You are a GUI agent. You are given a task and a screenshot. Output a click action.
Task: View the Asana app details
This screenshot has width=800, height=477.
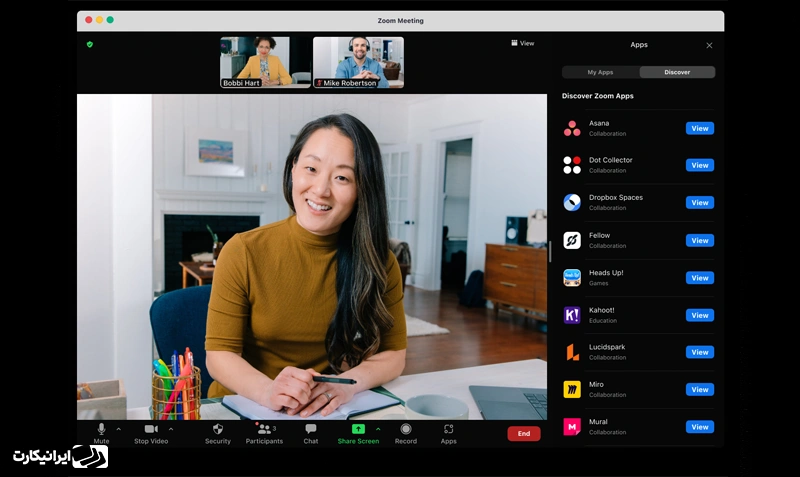699,129
